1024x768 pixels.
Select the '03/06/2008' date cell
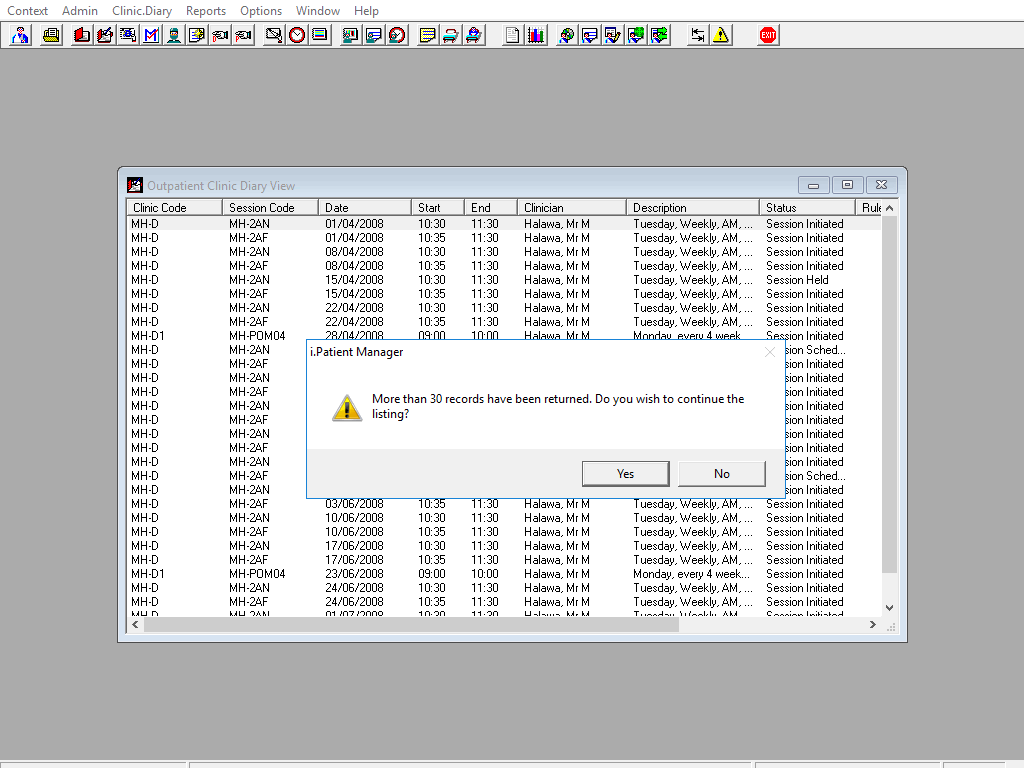[x=355, y=504]
